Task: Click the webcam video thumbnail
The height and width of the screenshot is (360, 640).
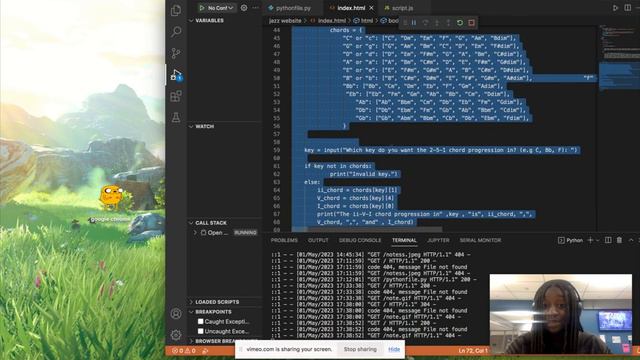Action: click(x=561, y=313)
